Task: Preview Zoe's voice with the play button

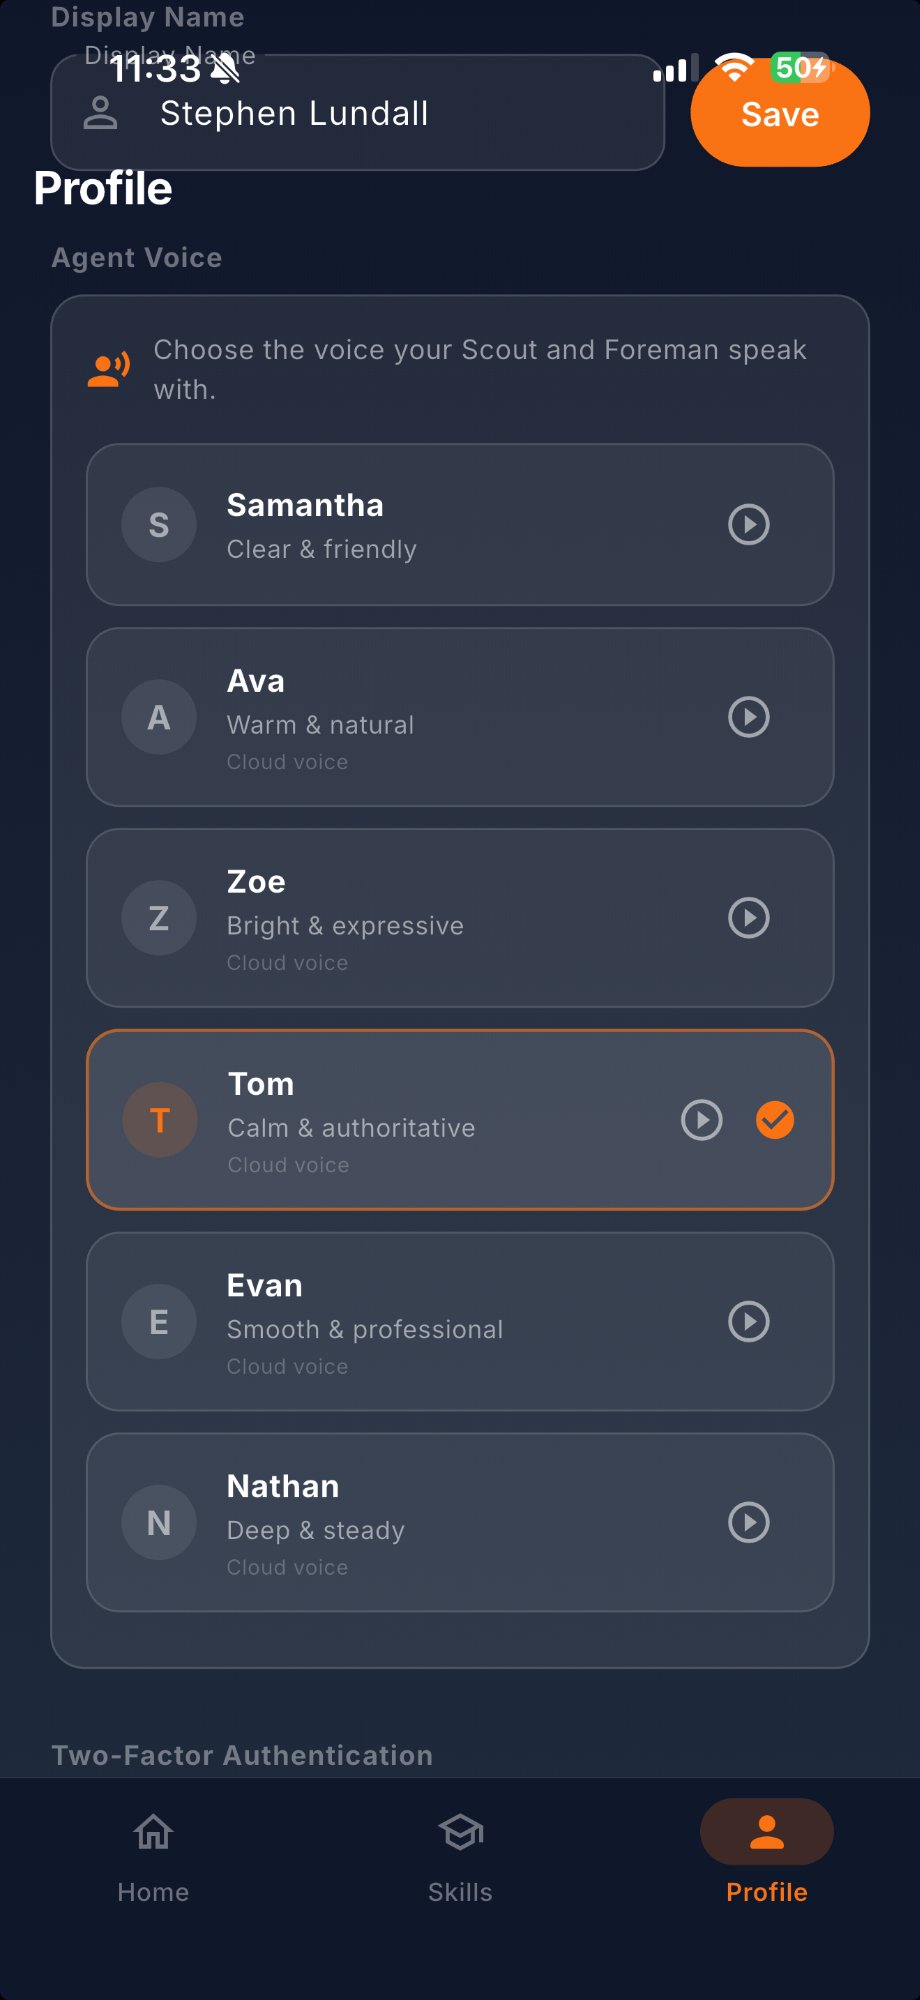Action: click(x=748, y=918)
